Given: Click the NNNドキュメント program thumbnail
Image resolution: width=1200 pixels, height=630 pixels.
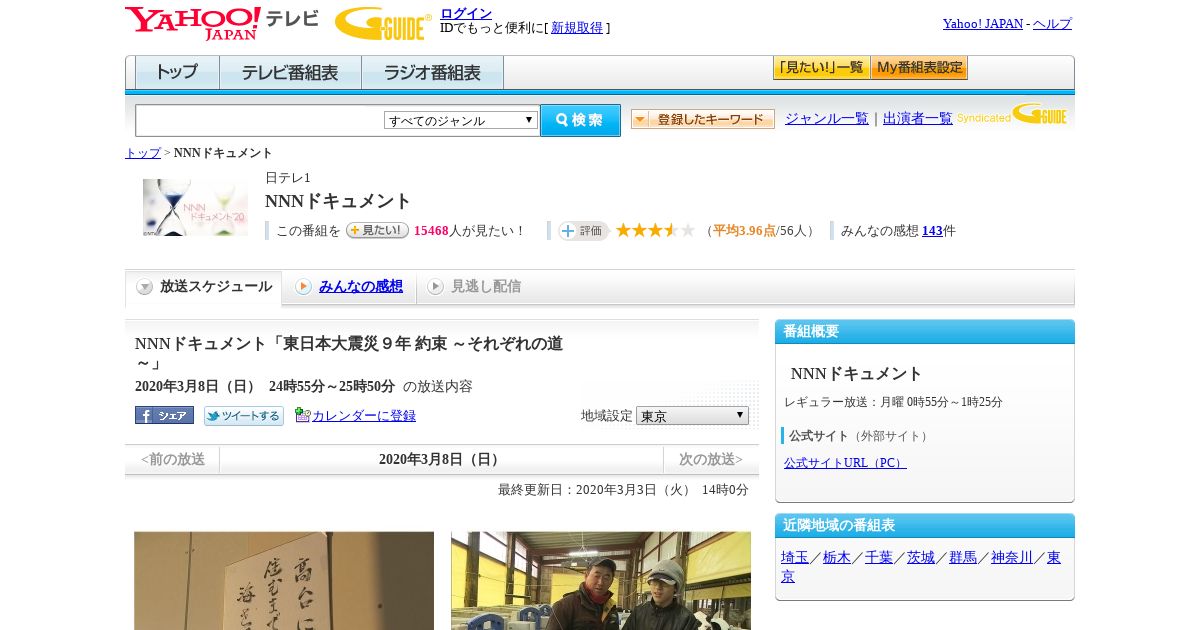Looking at the screenshot, I should pos(195,207).
